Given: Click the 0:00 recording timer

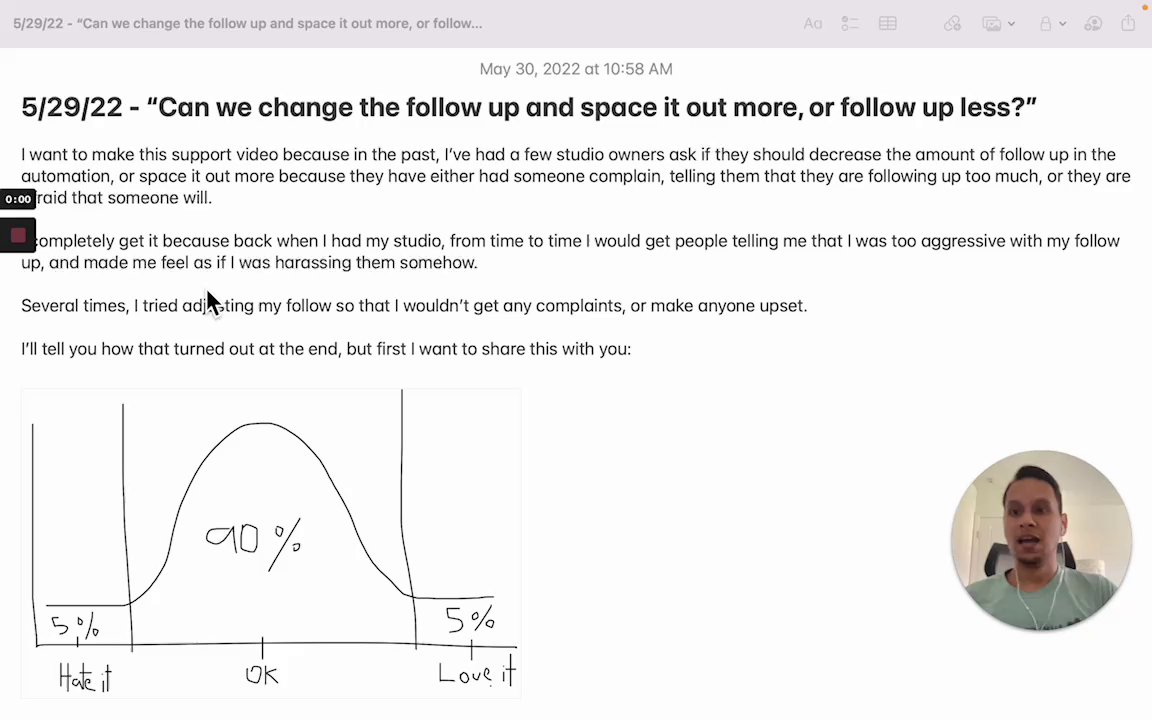Looking at the screenshot, I should (18, 199).
